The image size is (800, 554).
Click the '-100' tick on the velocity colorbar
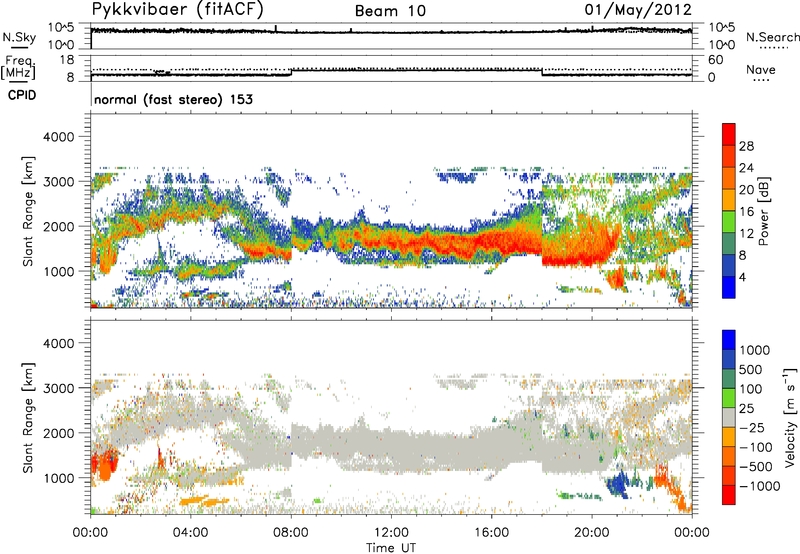755,447
